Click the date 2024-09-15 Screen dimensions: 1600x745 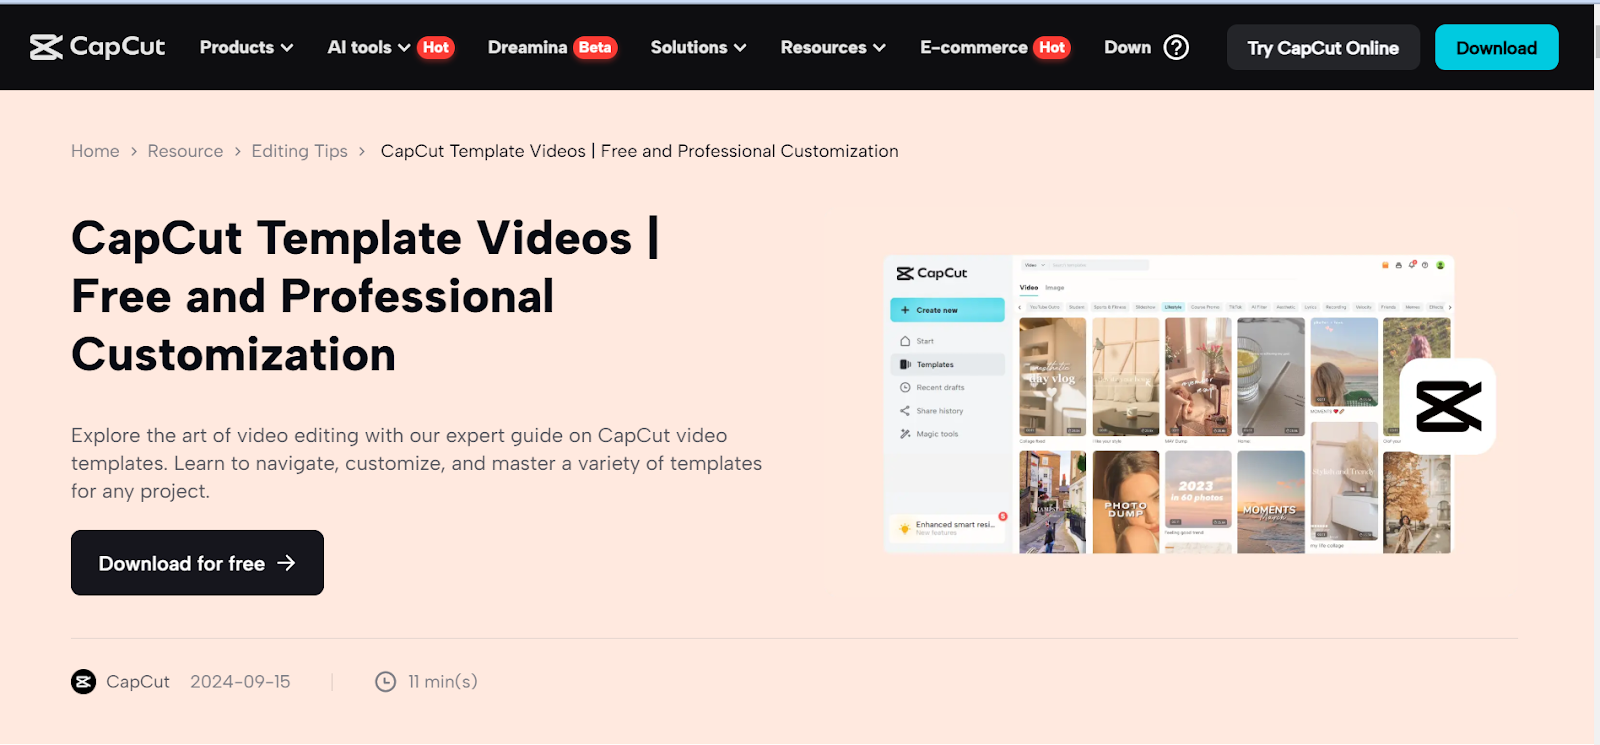point(240,682)
